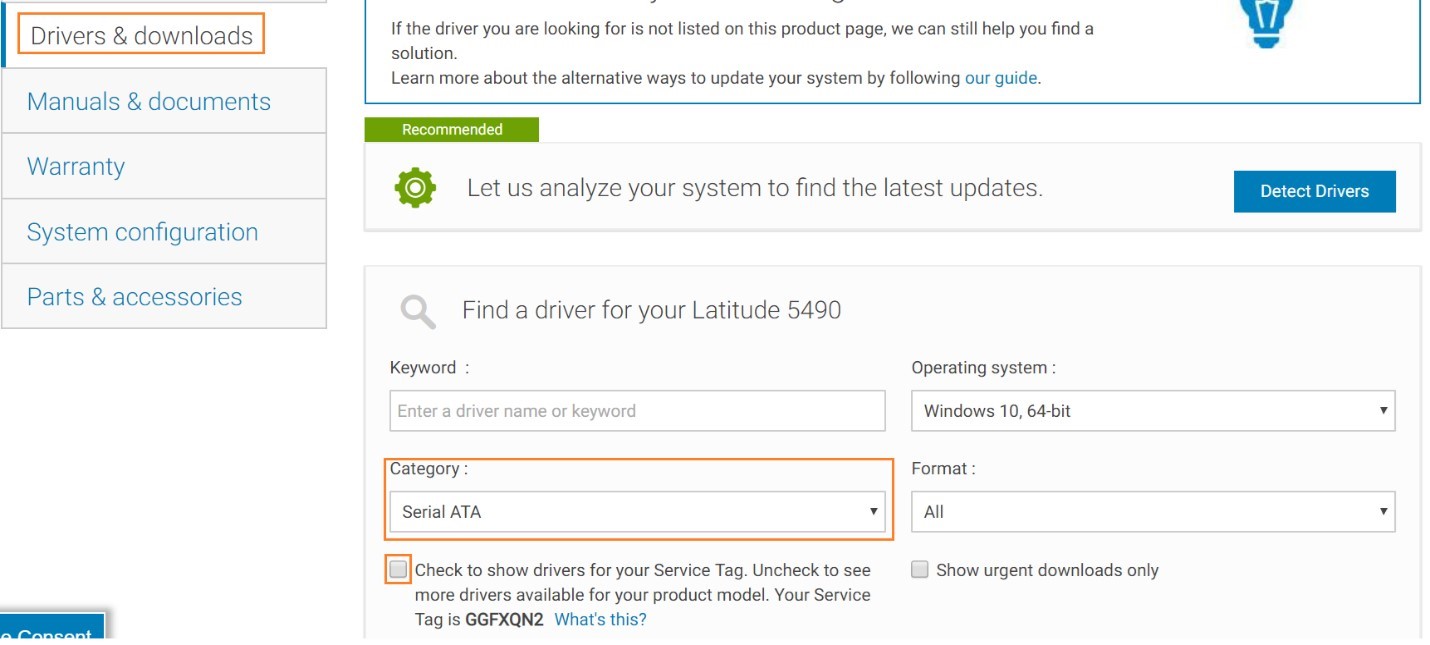Open the Operating system dropdown
The height and width of the screenshot is (645, 1430).
[x=1153, y=411]
